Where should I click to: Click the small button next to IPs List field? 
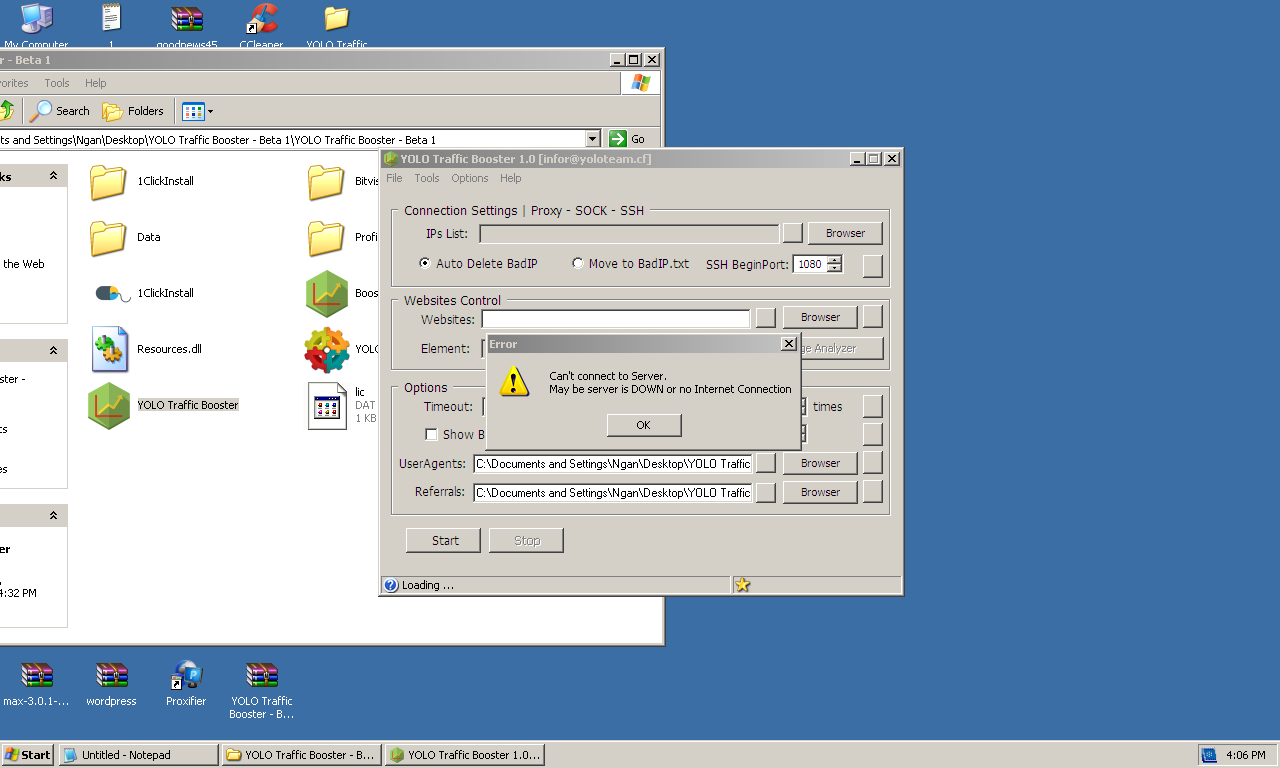(x=792, y=233)
